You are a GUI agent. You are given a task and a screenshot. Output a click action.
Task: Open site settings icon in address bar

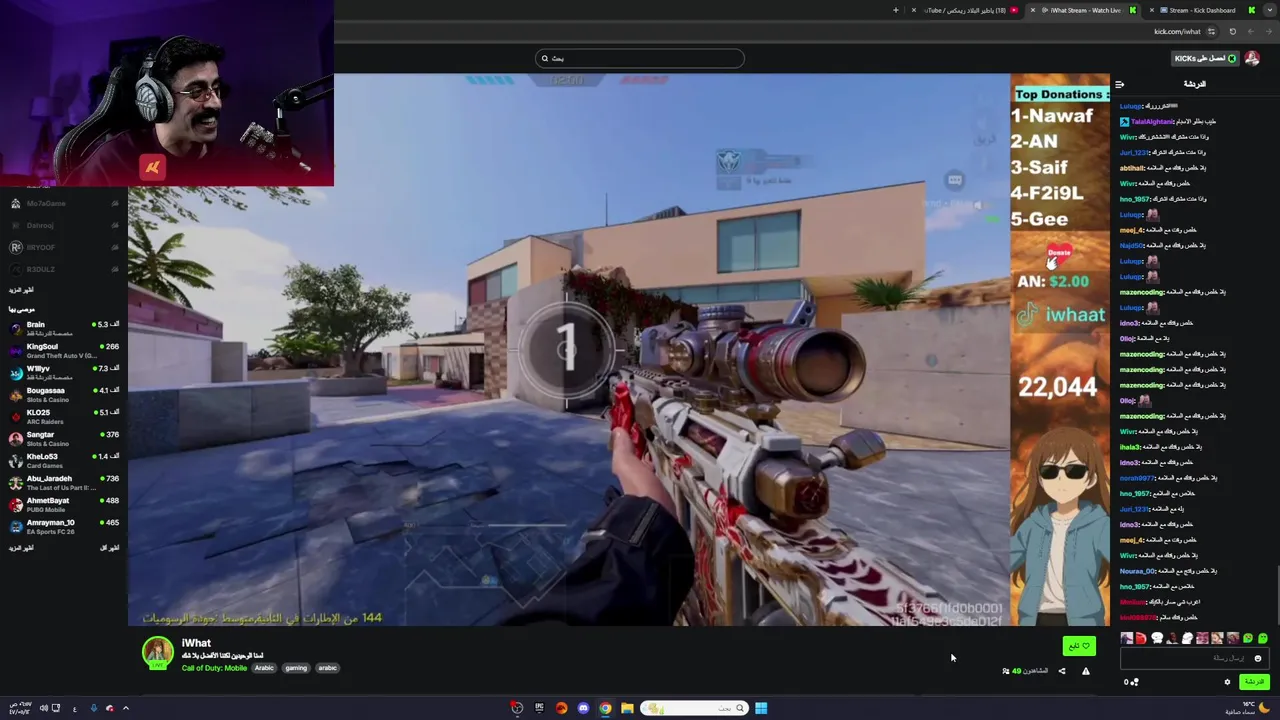point(1211,31)
